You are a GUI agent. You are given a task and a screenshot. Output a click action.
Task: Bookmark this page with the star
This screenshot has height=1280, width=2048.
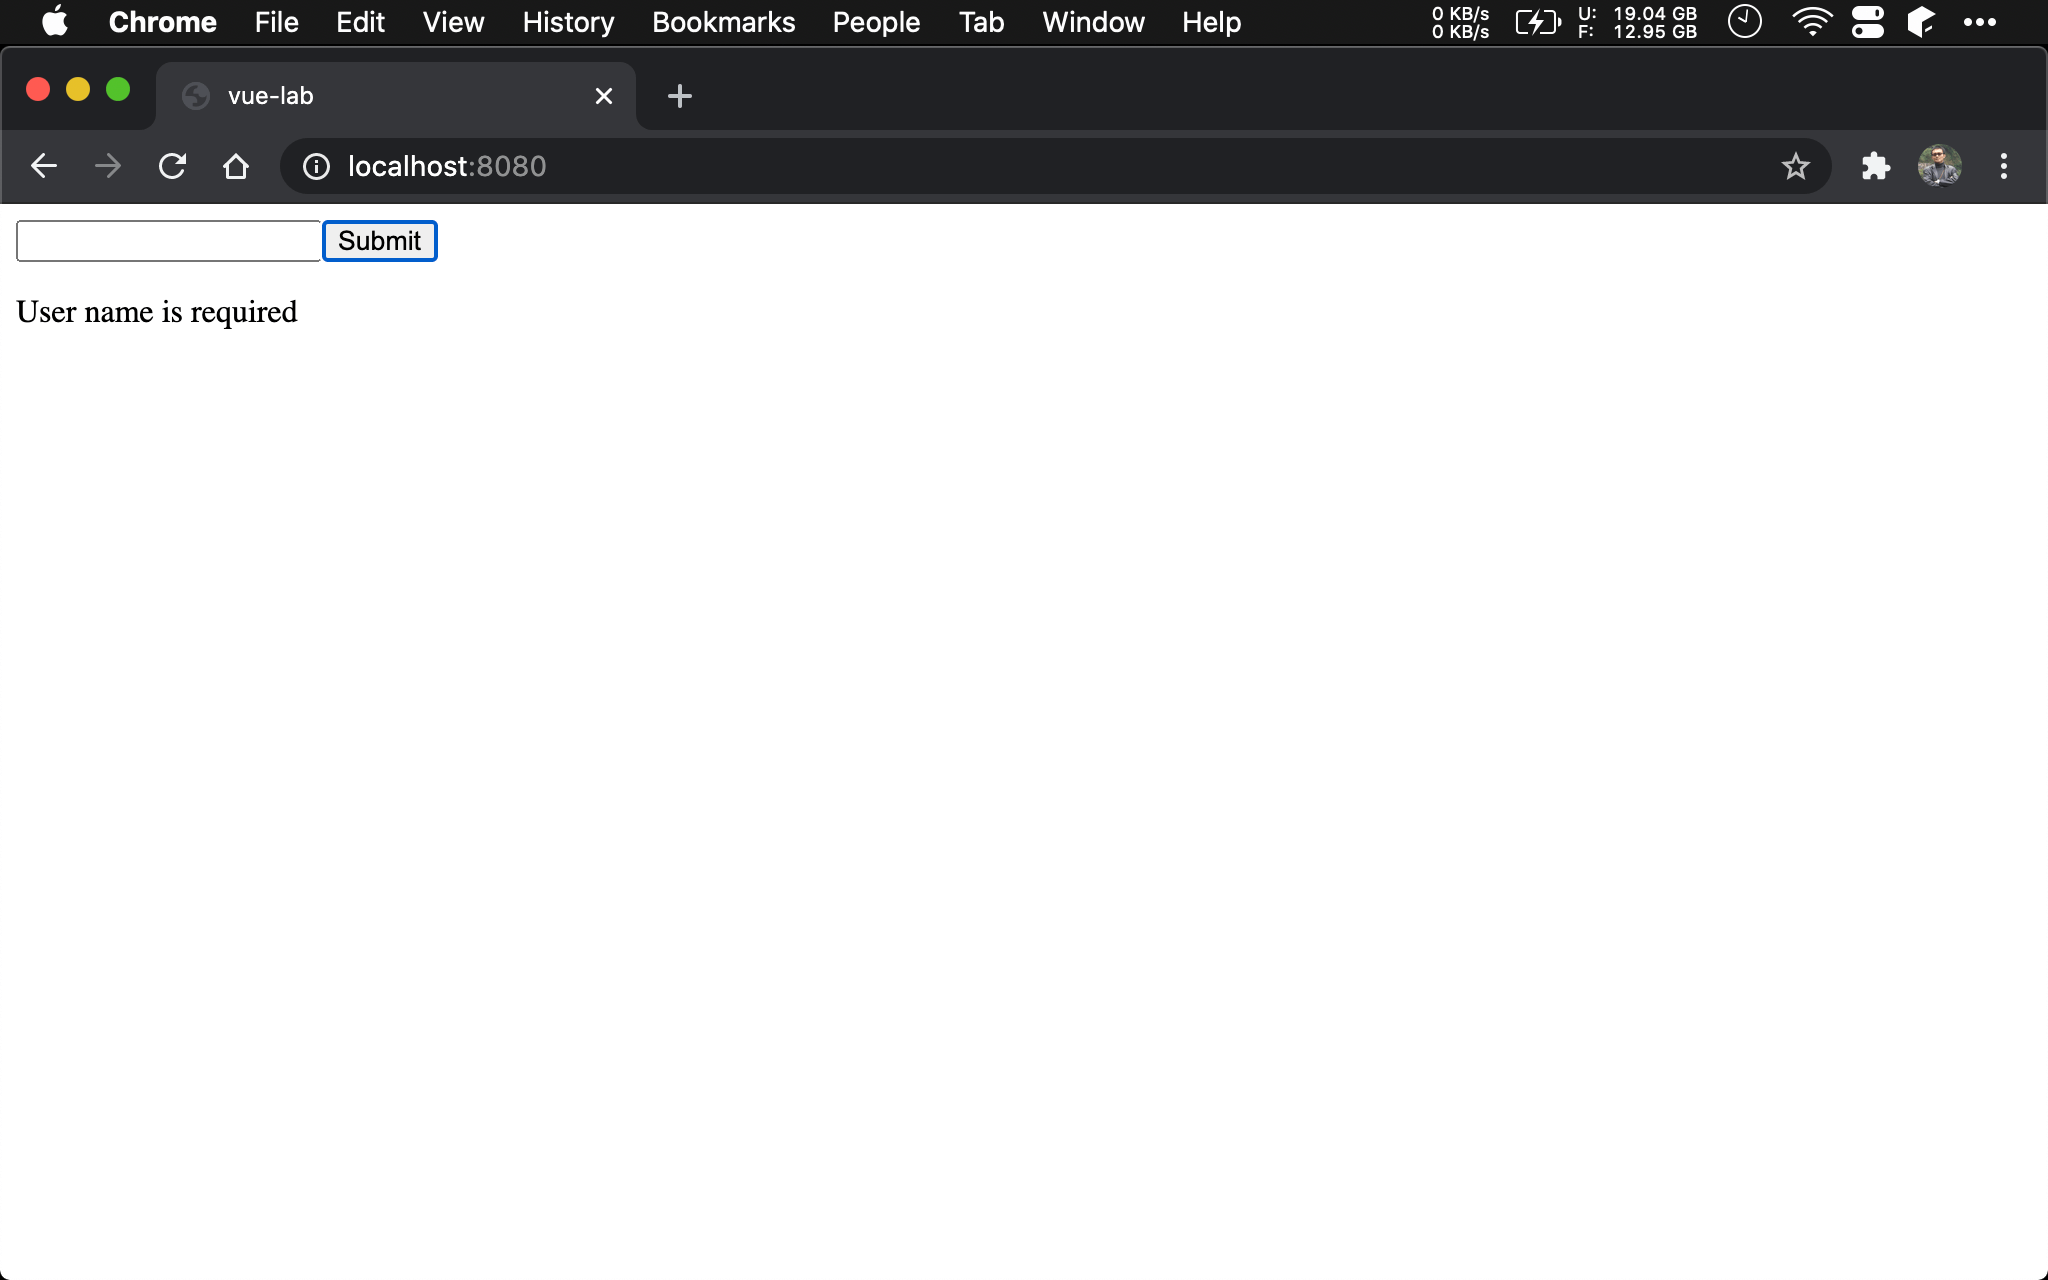1795,166
